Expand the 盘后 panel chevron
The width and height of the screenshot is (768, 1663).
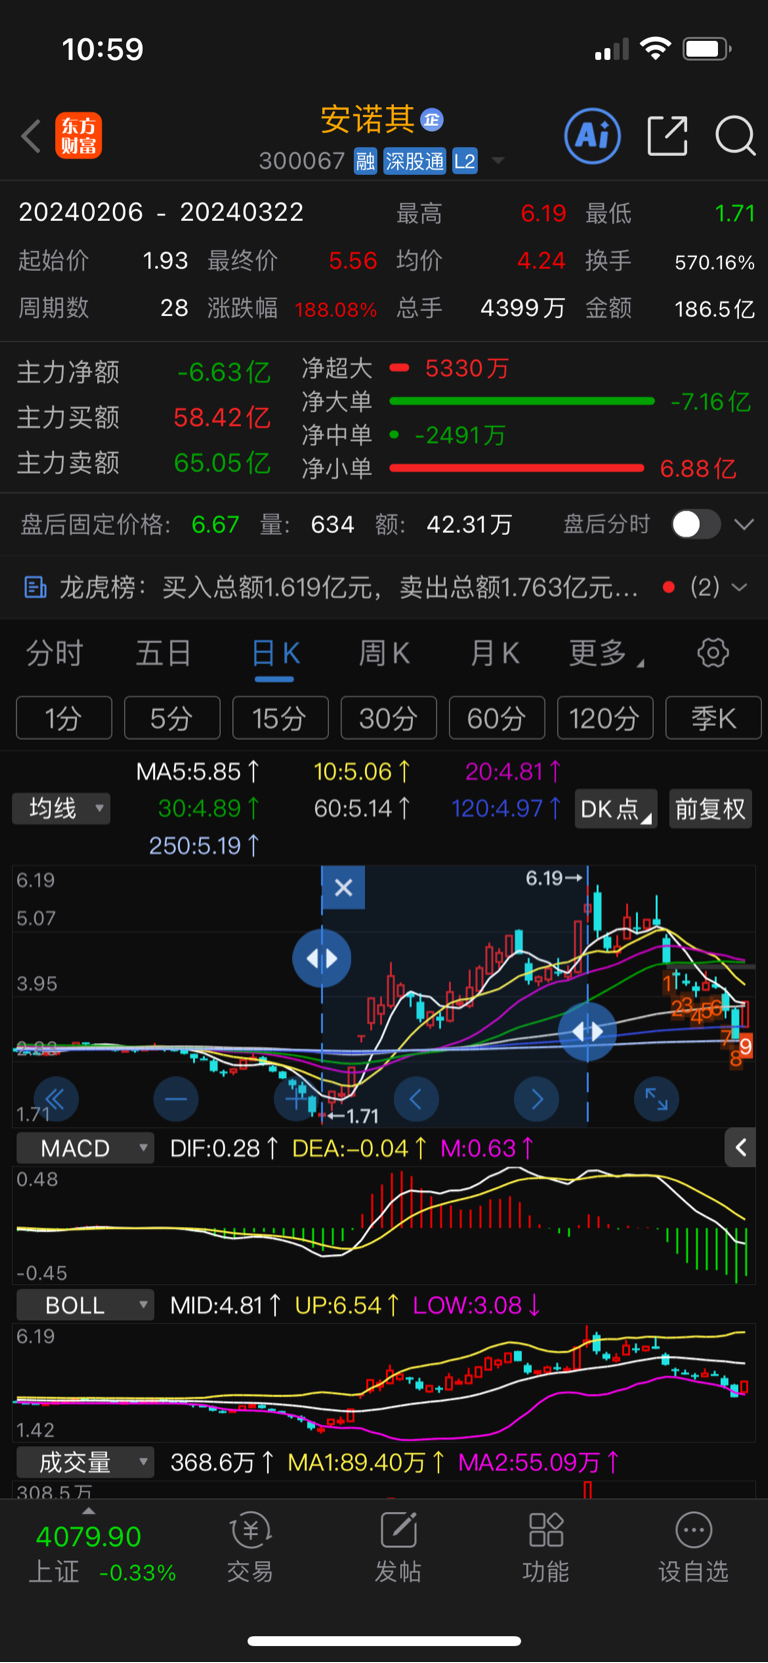tap(744, 524)
